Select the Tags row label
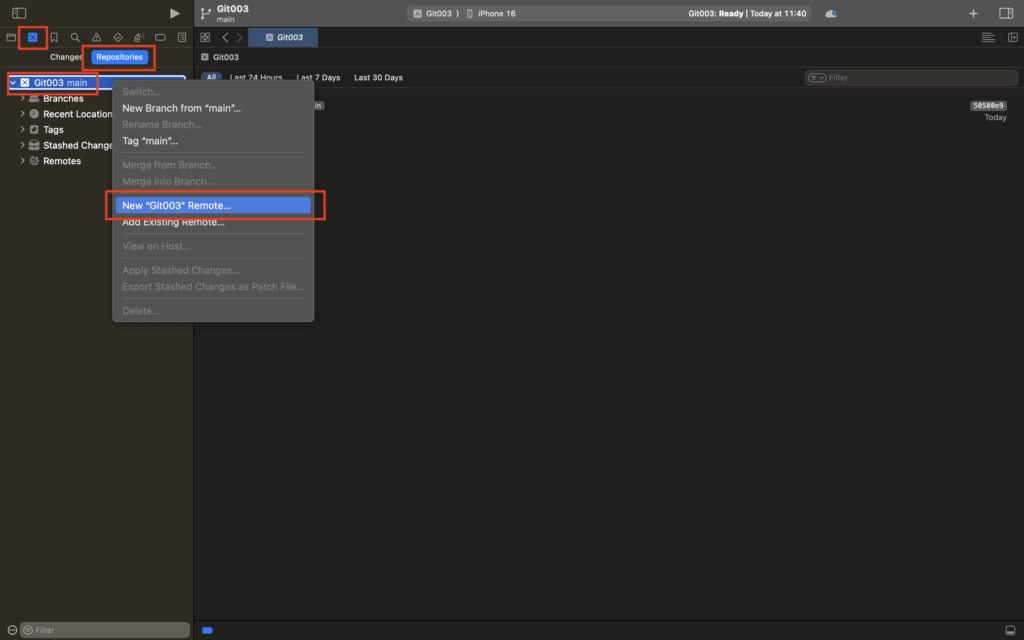 (x=53, y=129)
